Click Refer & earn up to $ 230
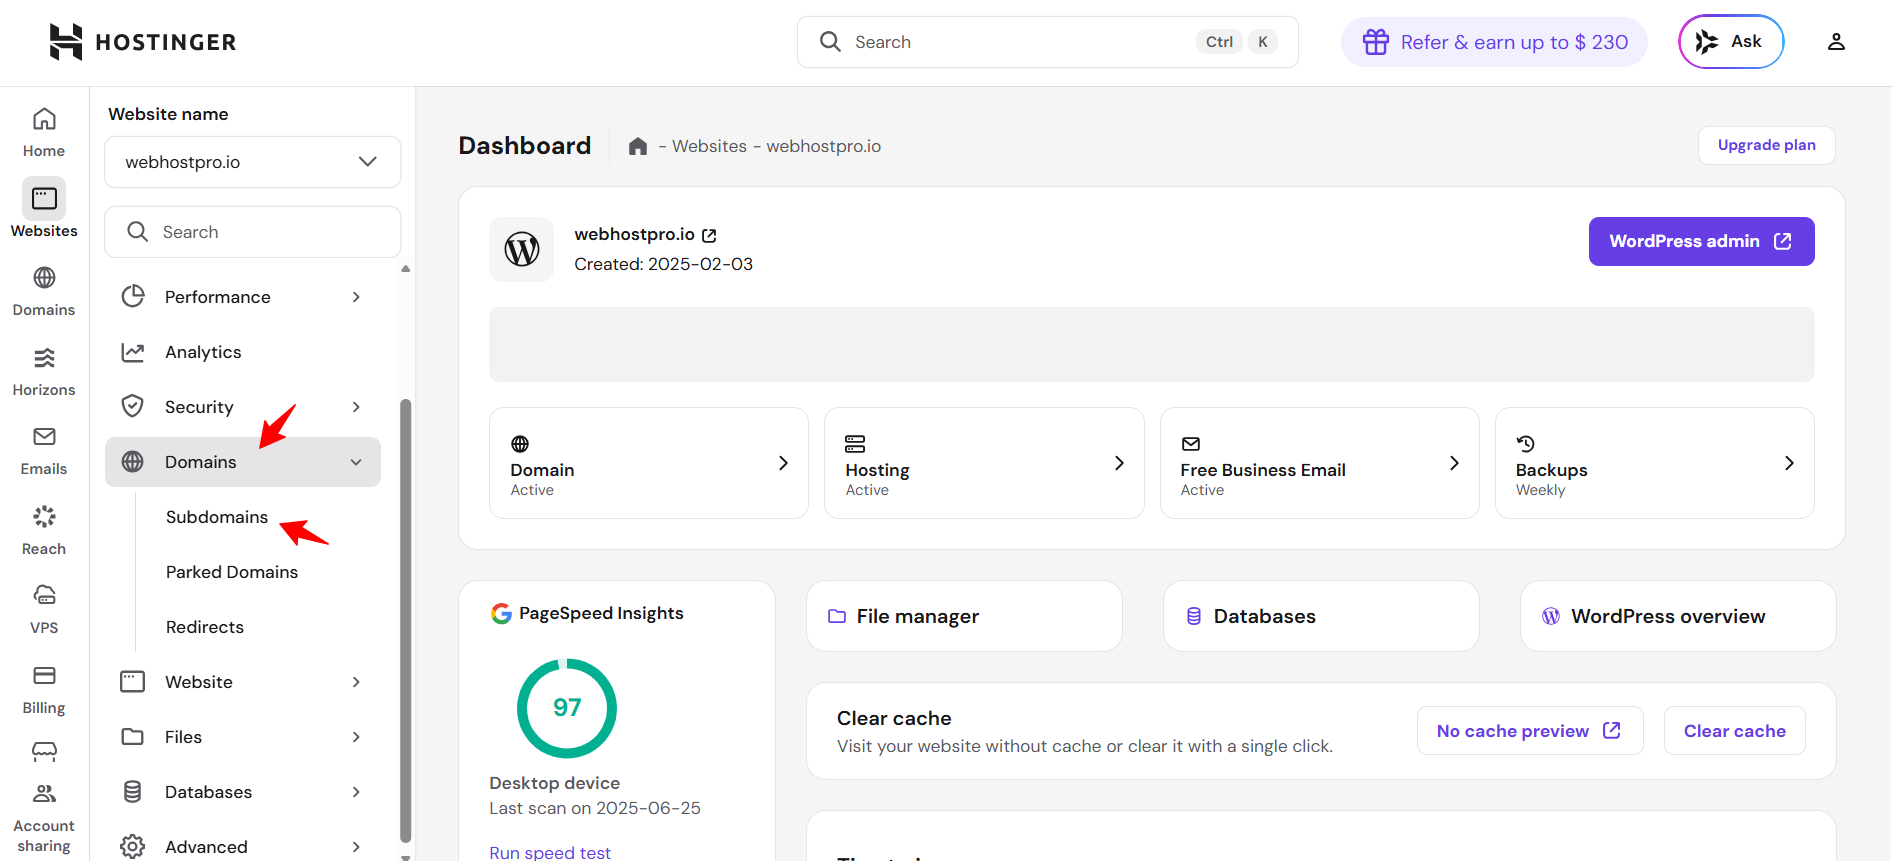 1494,42
